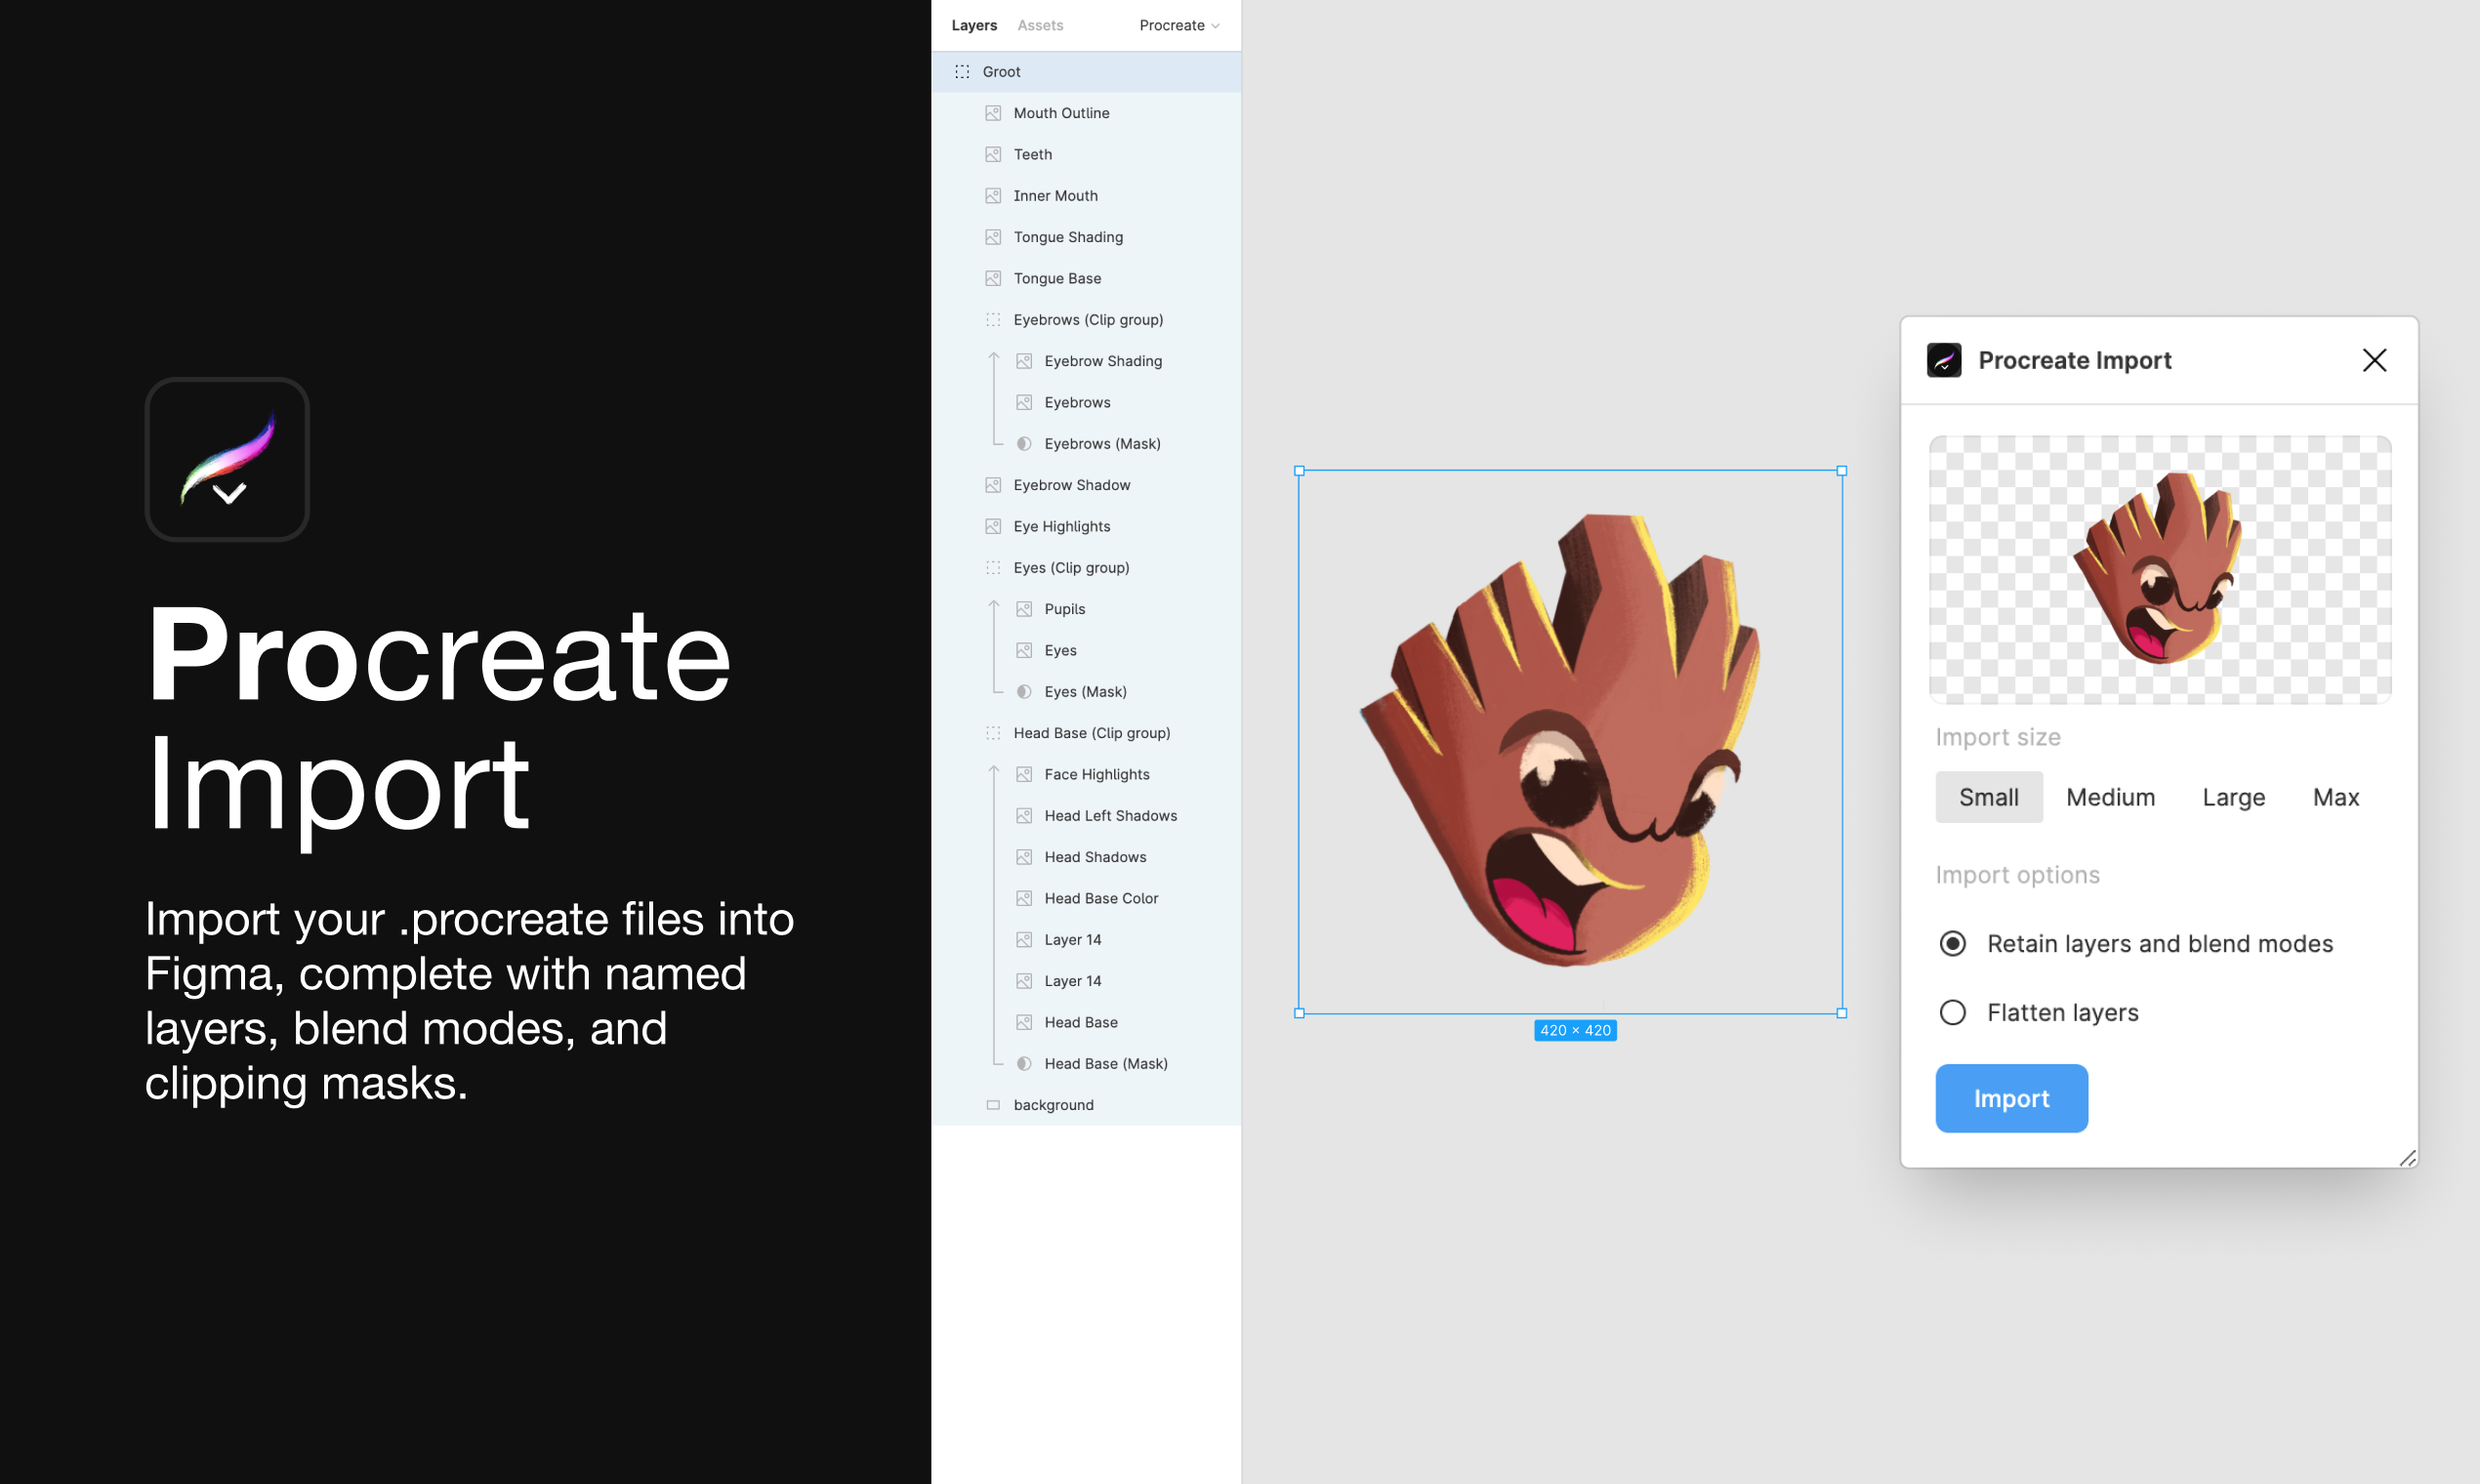Click the Head Base Color layer image icon
2480x1484 pixels.
(1024, 898)
